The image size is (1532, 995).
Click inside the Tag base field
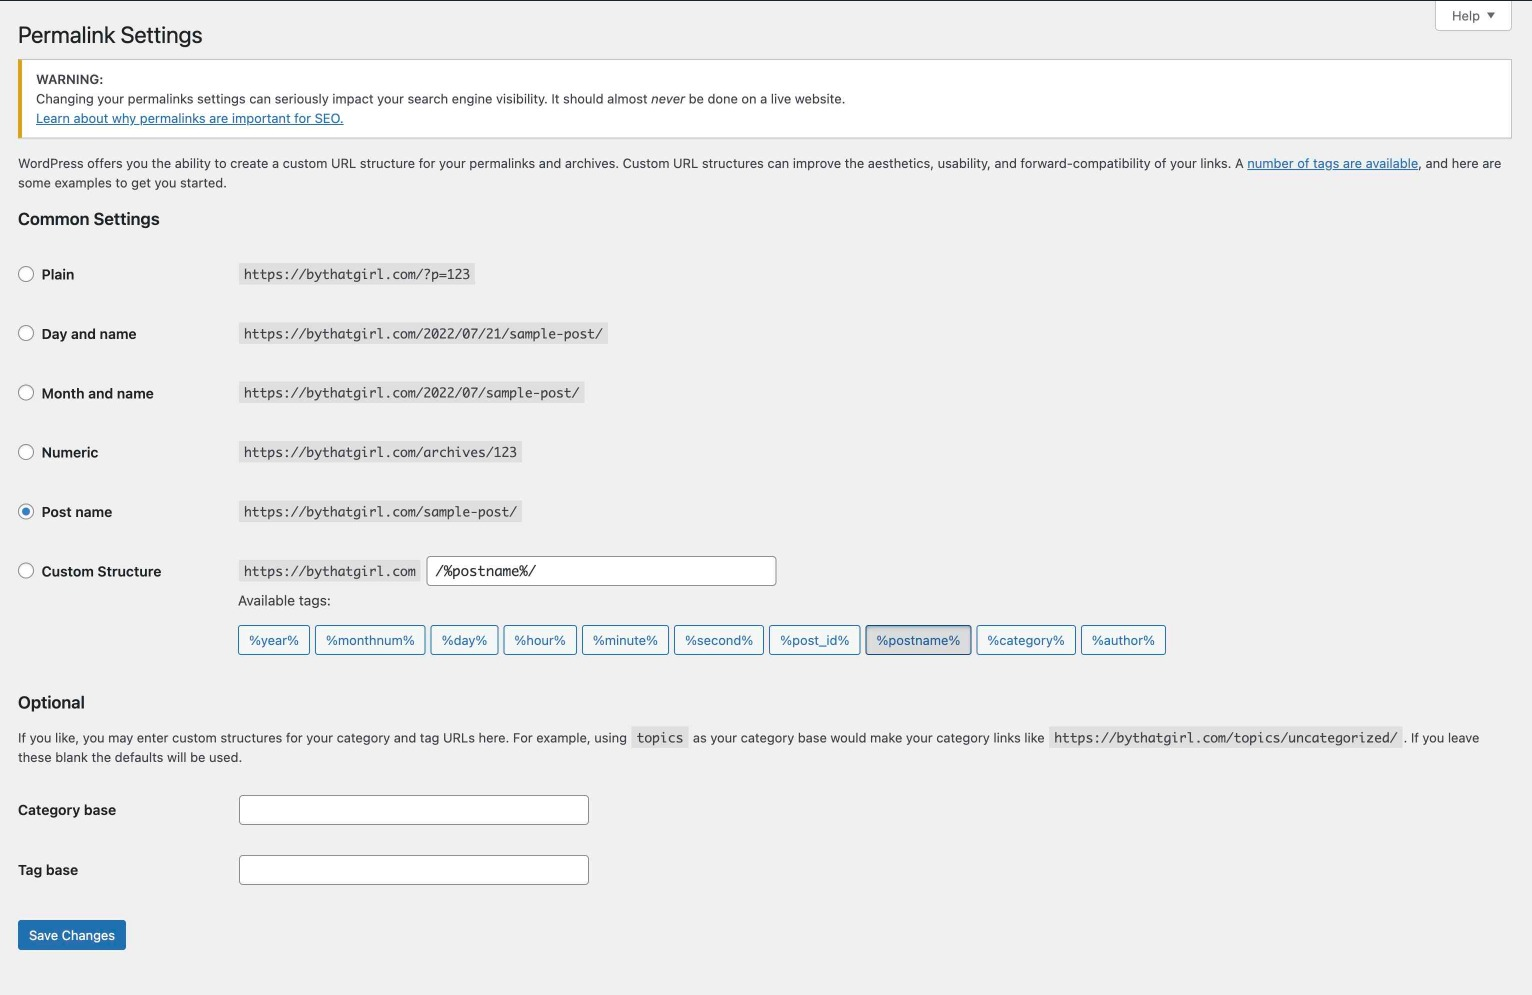click(x=413, y=869)
